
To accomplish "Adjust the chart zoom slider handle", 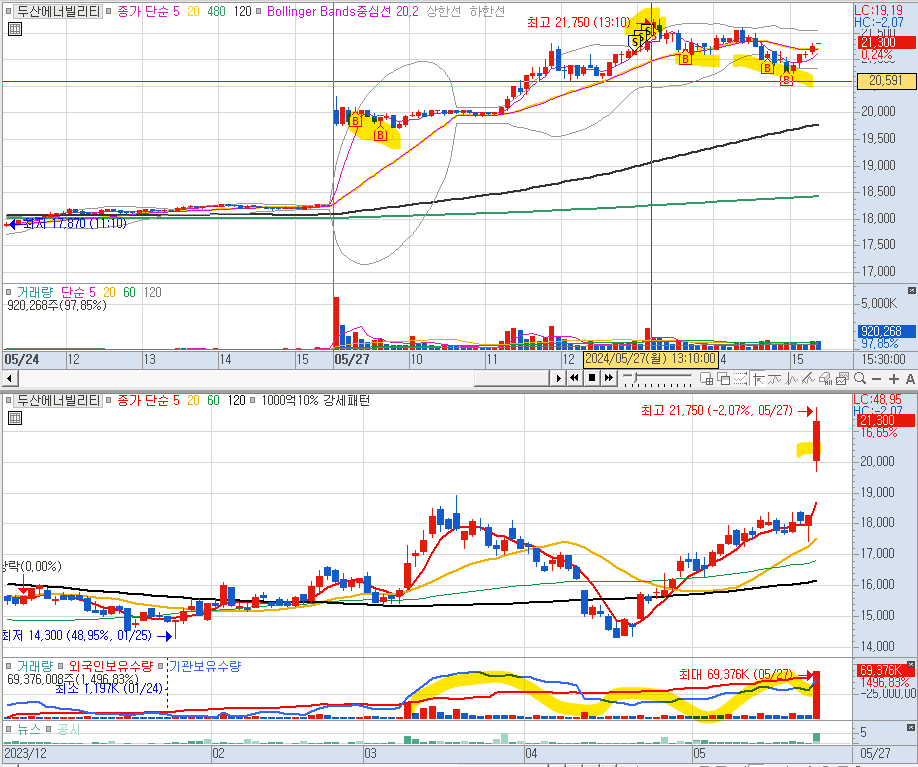I will pyautogui.click(x=637, y=377).
